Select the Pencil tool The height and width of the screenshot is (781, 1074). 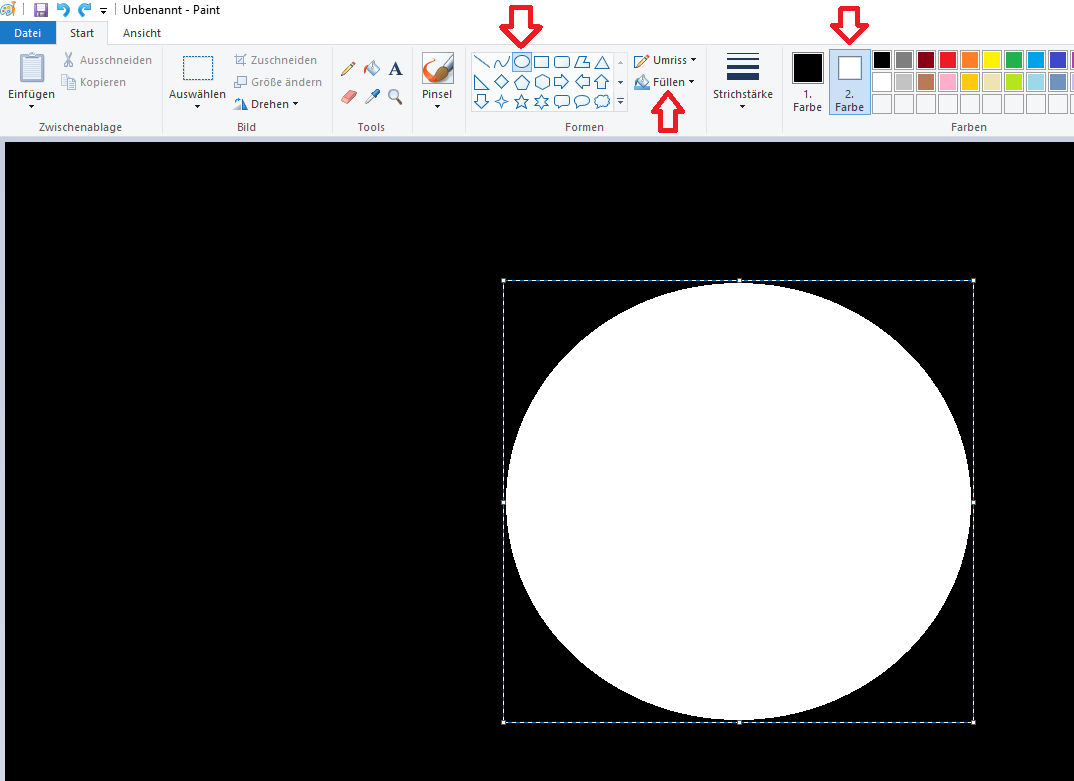348,69
